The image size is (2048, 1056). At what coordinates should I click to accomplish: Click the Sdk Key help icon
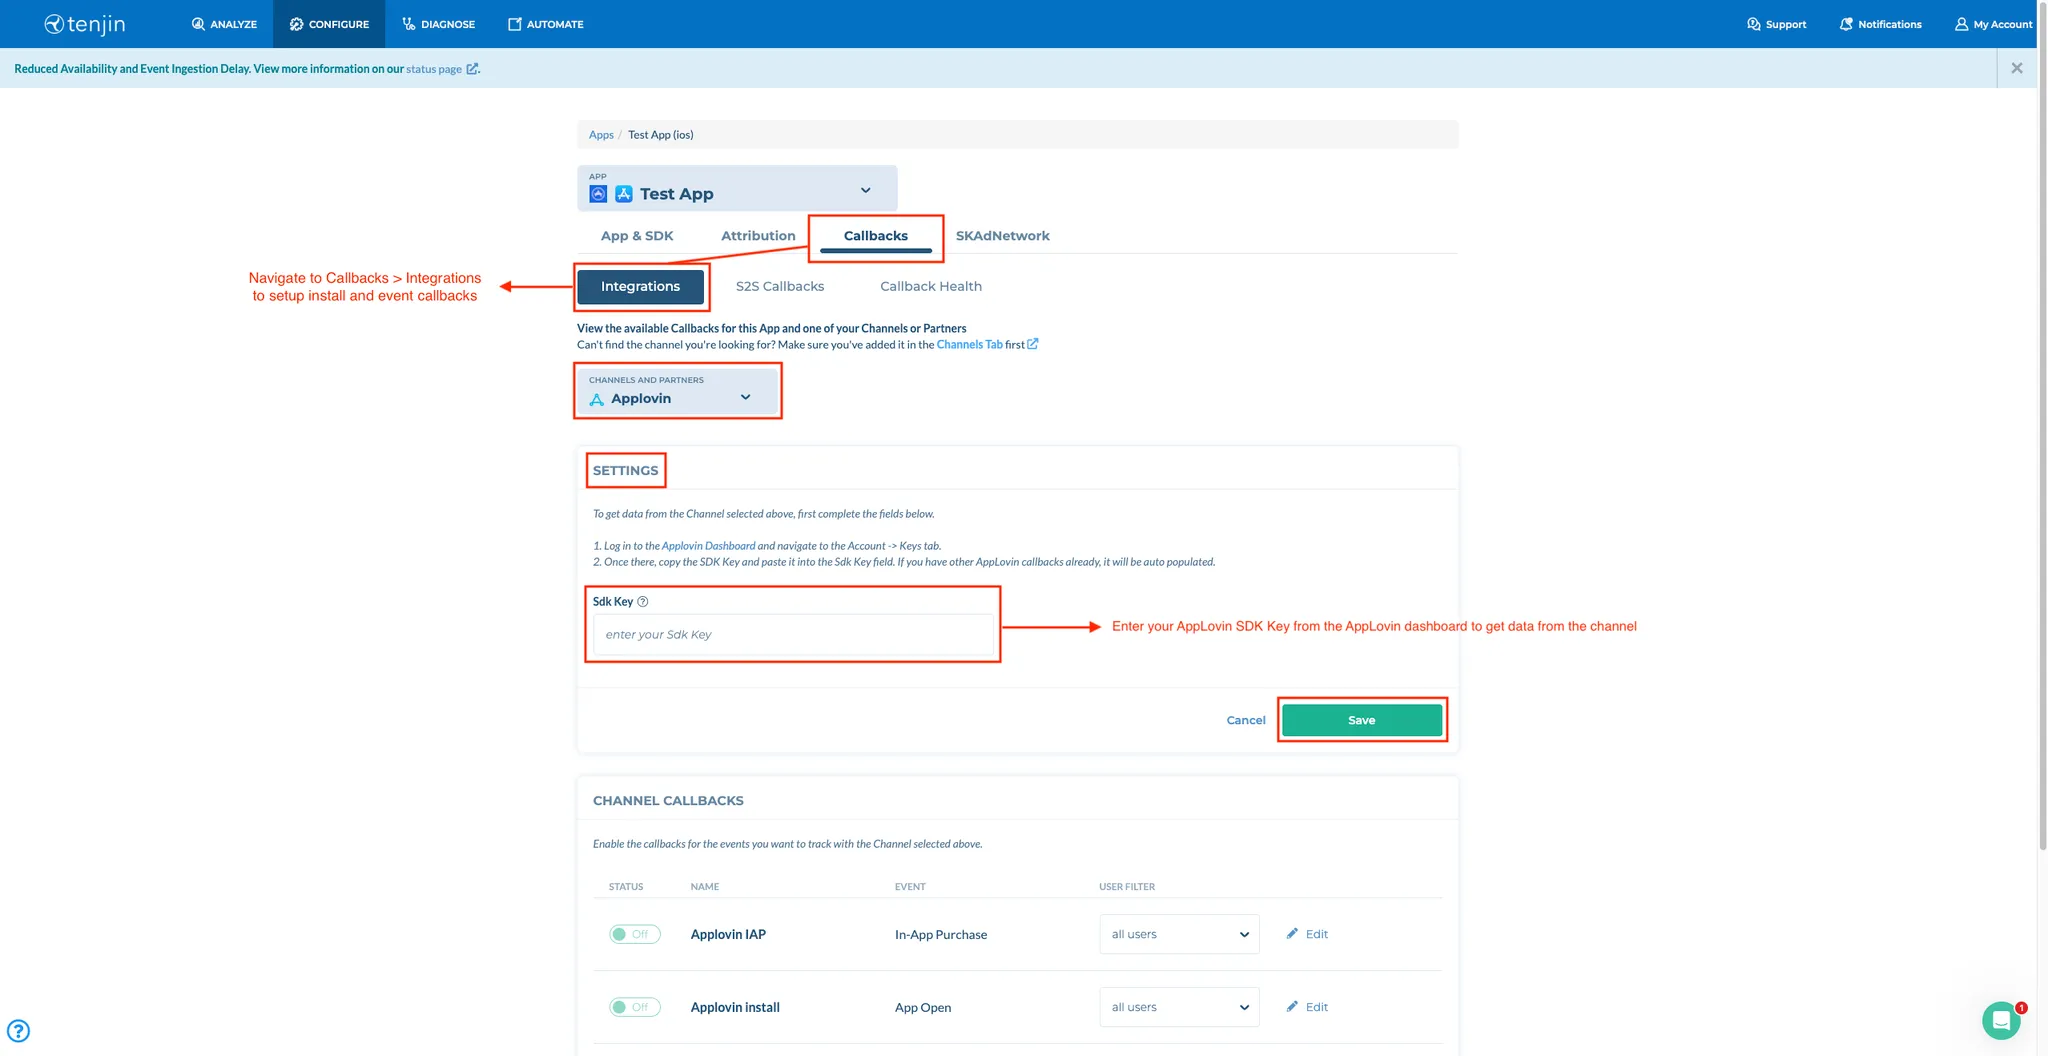pyautogui.click(x=643, y=602)
